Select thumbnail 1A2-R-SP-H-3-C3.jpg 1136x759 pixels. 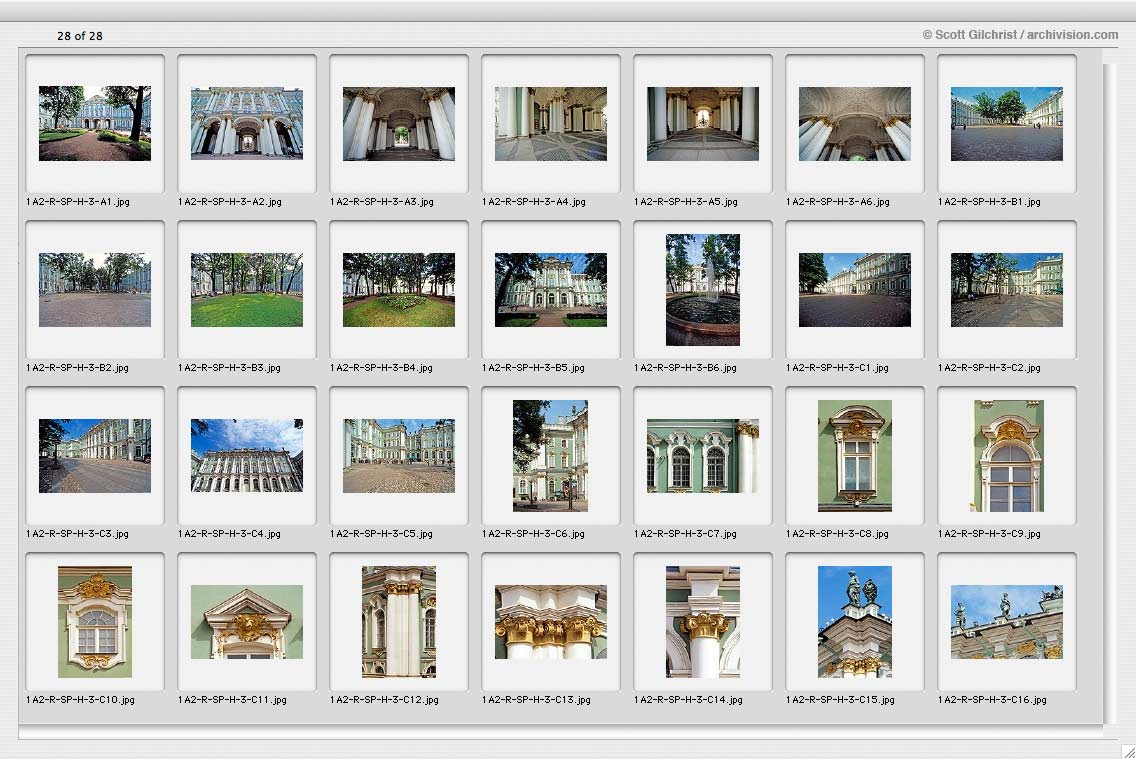click(x=95, y=456)
